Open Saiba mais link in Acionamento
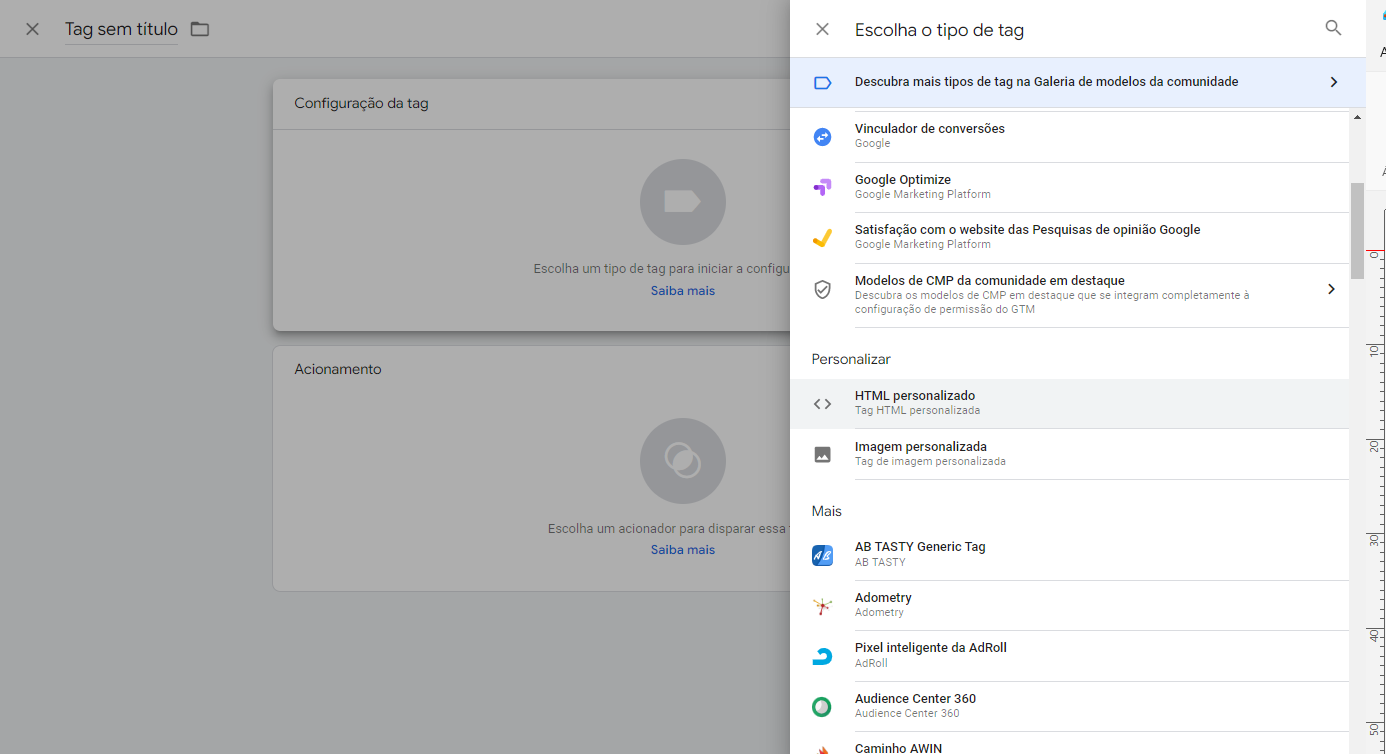 (683, 550)
